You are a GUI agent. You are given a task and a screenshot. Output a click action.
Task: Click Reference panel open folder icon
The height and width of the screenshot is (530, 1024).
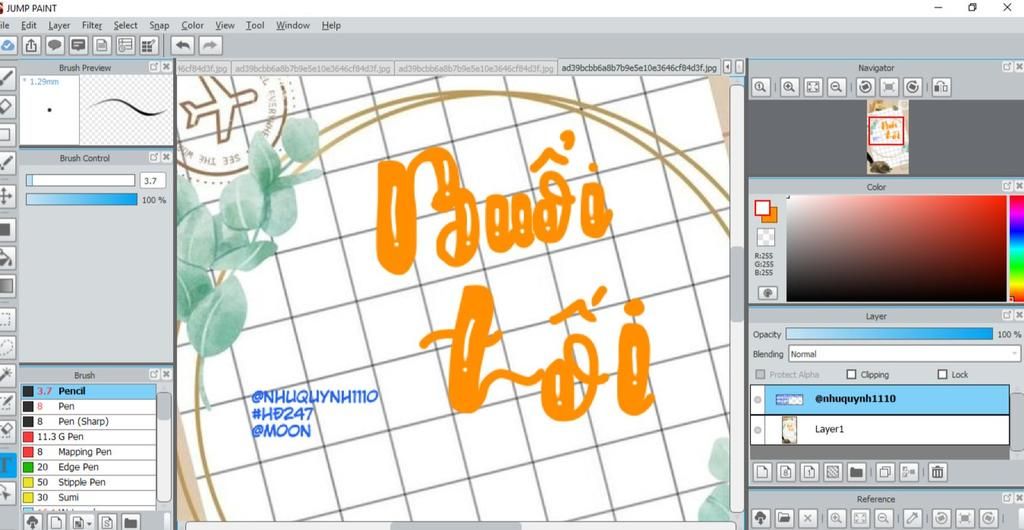click(x=784, y=518)
